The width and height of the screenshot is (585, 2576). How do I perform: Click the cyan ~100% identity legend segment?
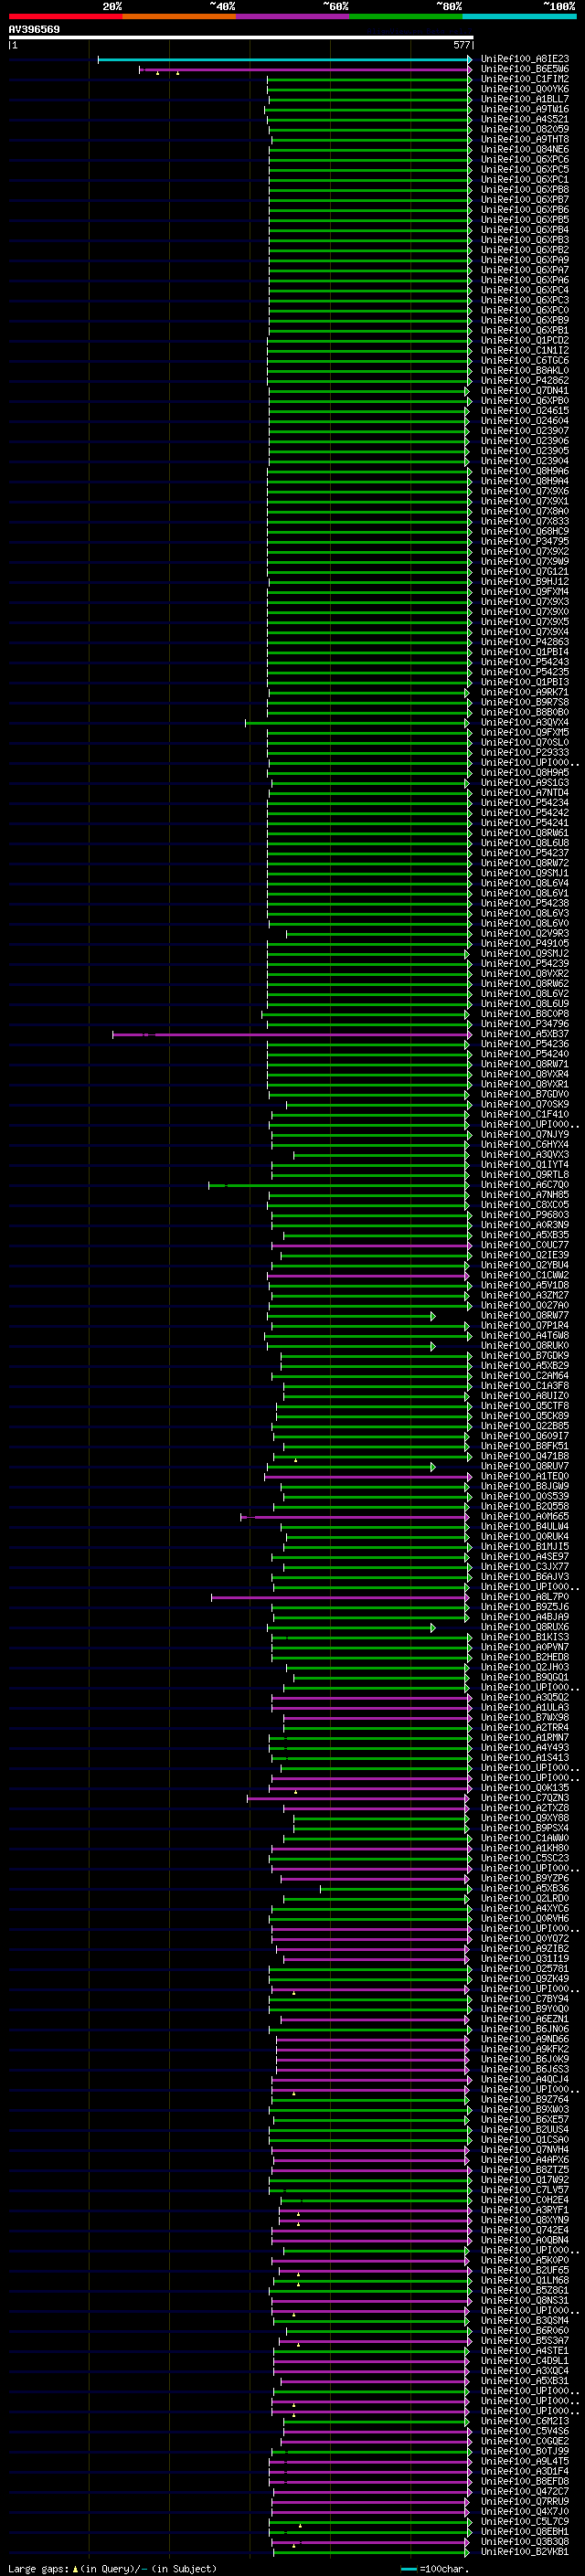(519, 16)
